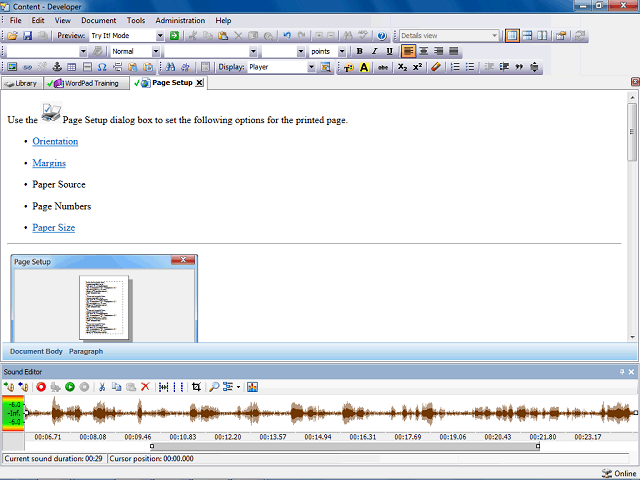
Task: Export sound file in Sound Editor
Action: [x=23, y=387]
